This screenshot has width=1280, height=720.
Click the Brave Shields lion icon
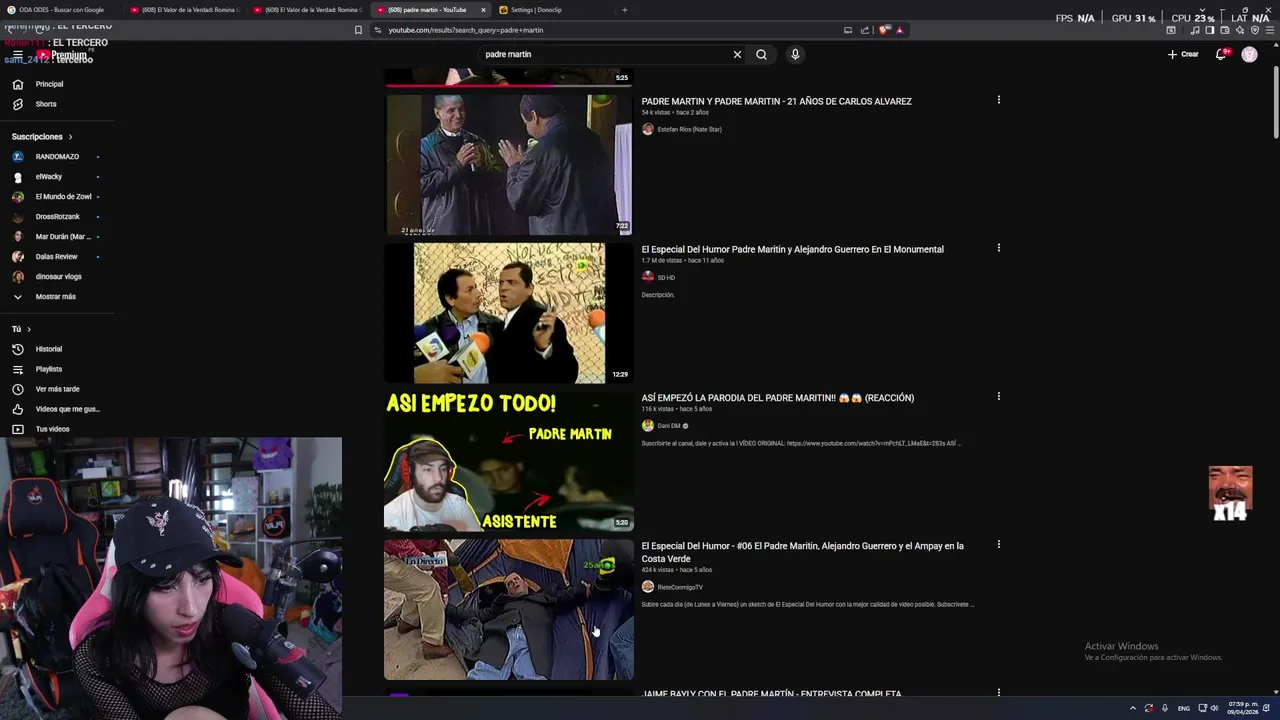(884, 30)
